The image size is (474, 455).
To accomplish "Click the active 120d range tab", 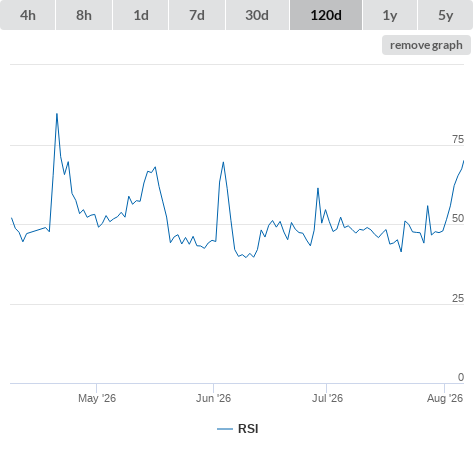I will 326,15.
